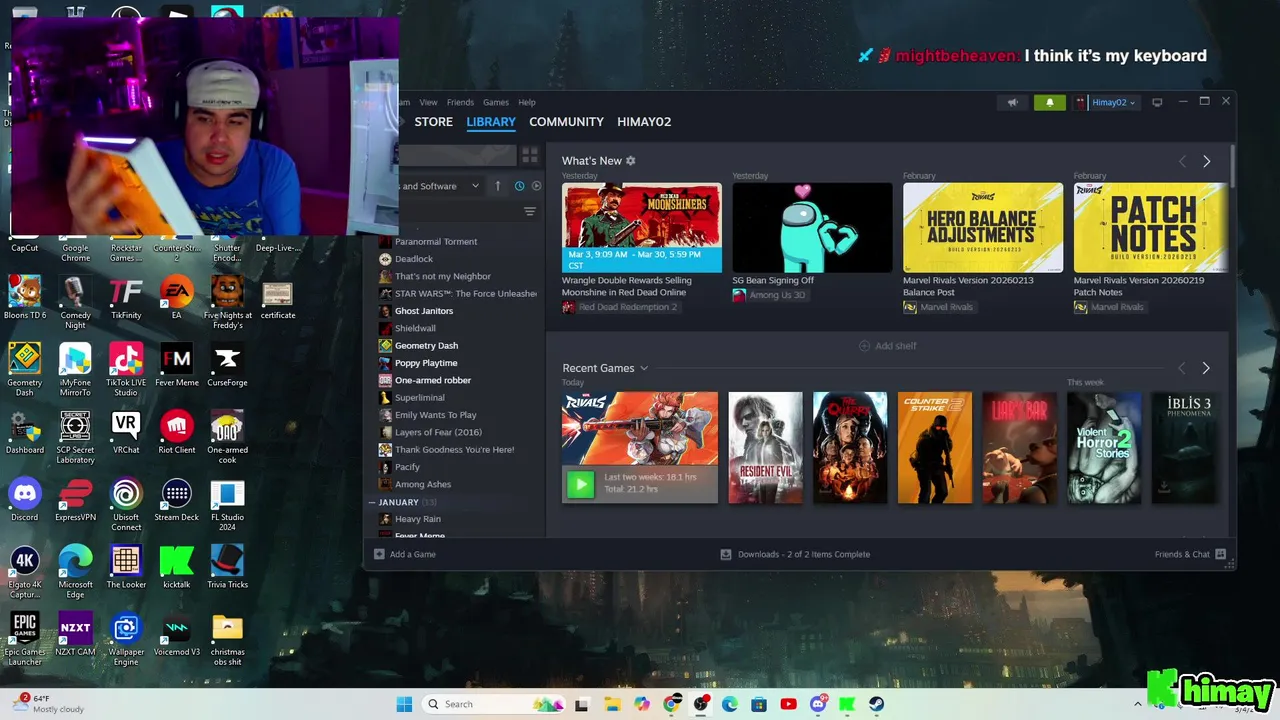Expand Recent Games shelf dropdown
1280x720 pixels.
[x=644, y=369]
